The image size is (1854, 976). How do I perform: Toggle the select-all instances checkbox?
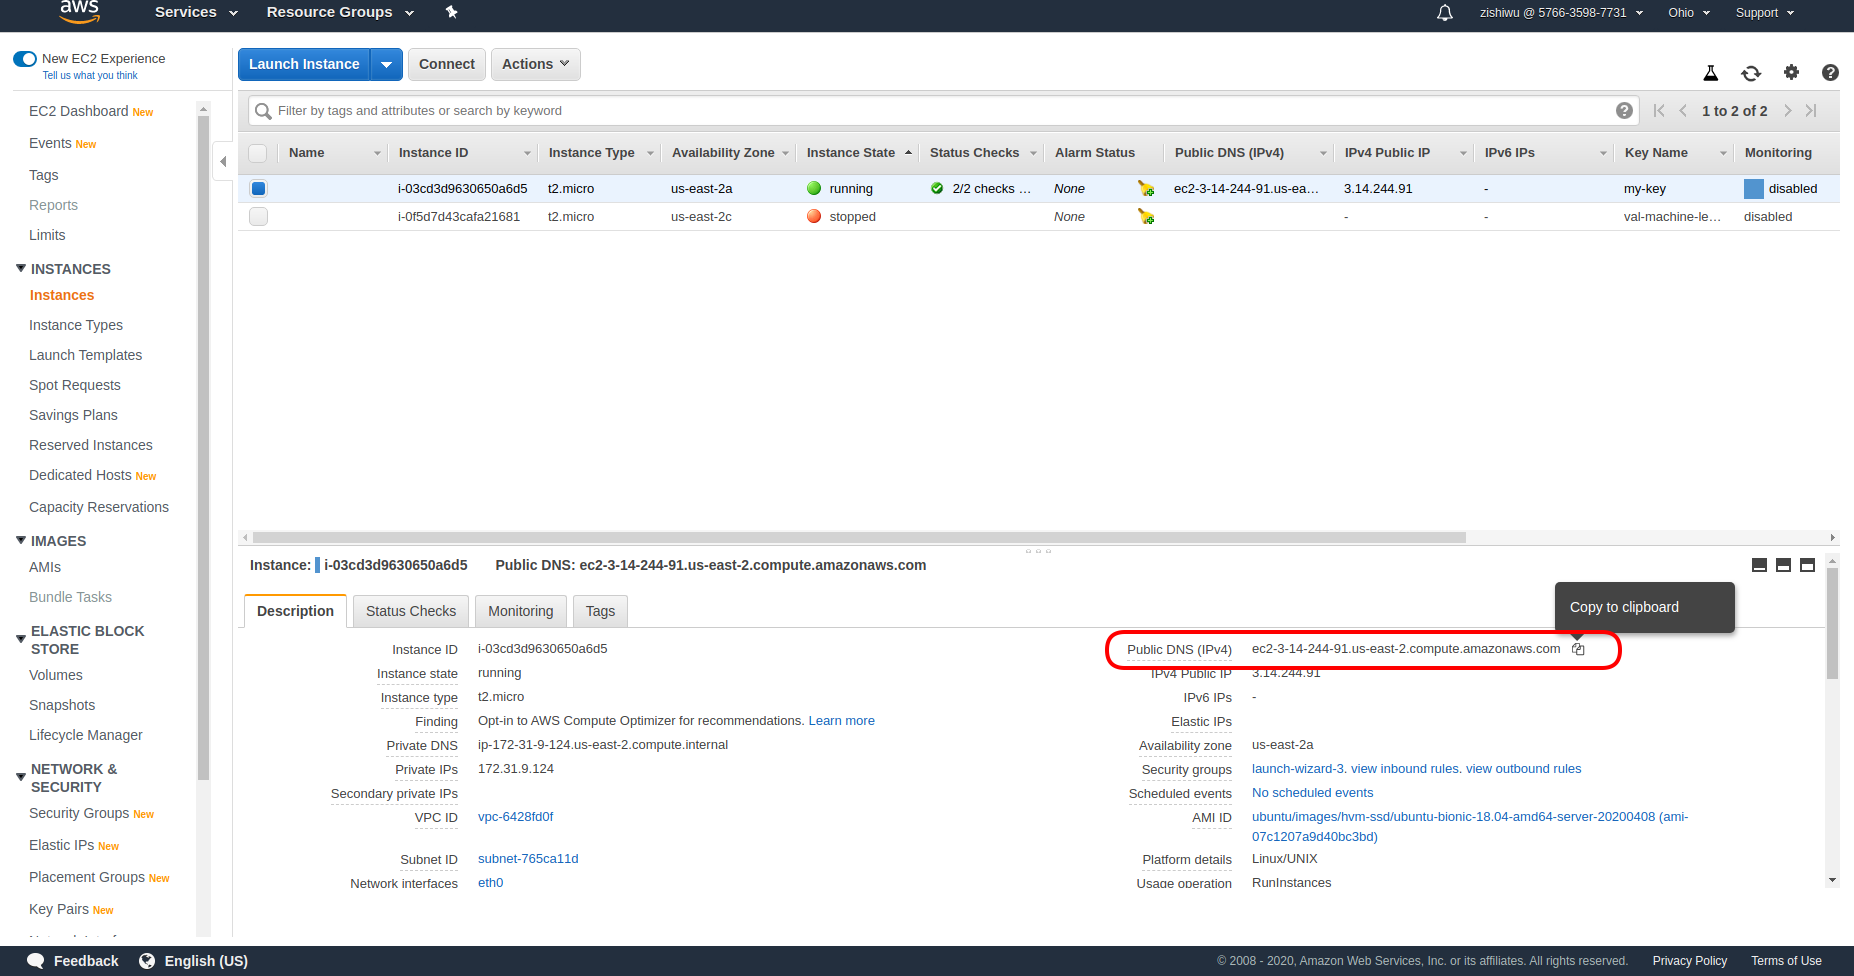tap(258, 153)
